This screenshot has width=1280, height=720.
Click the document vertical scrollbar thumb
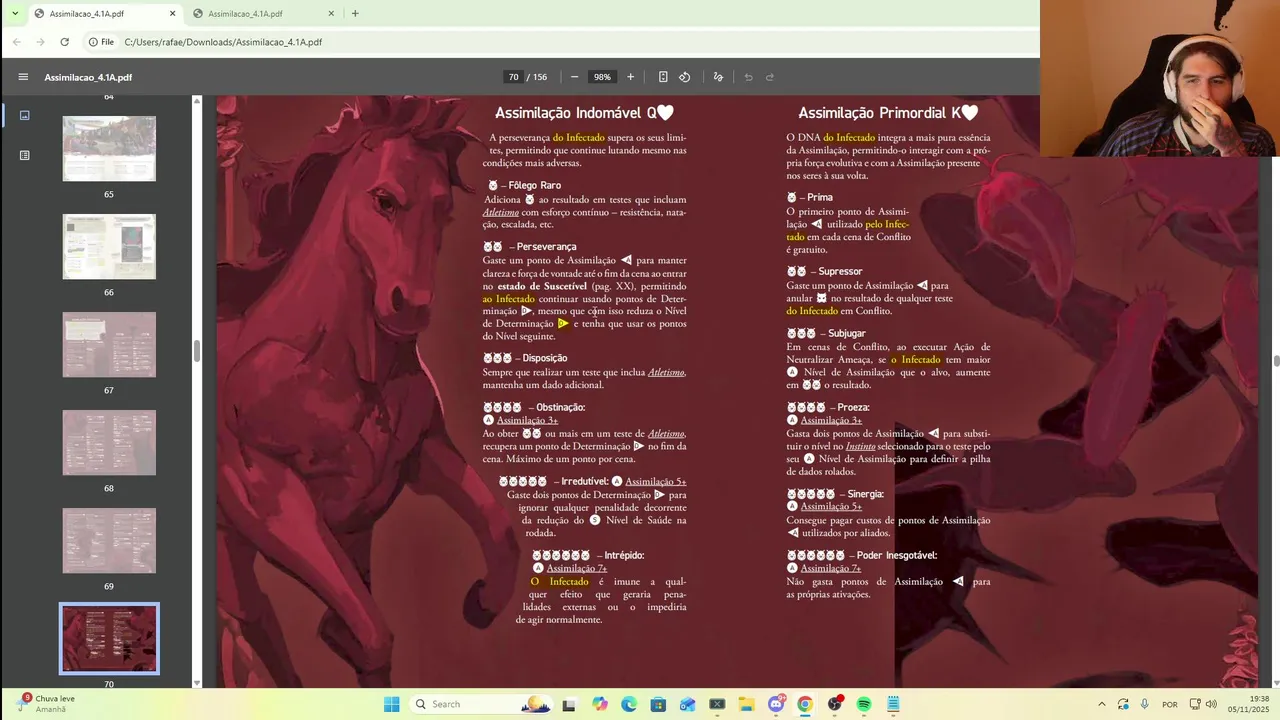1275,361
